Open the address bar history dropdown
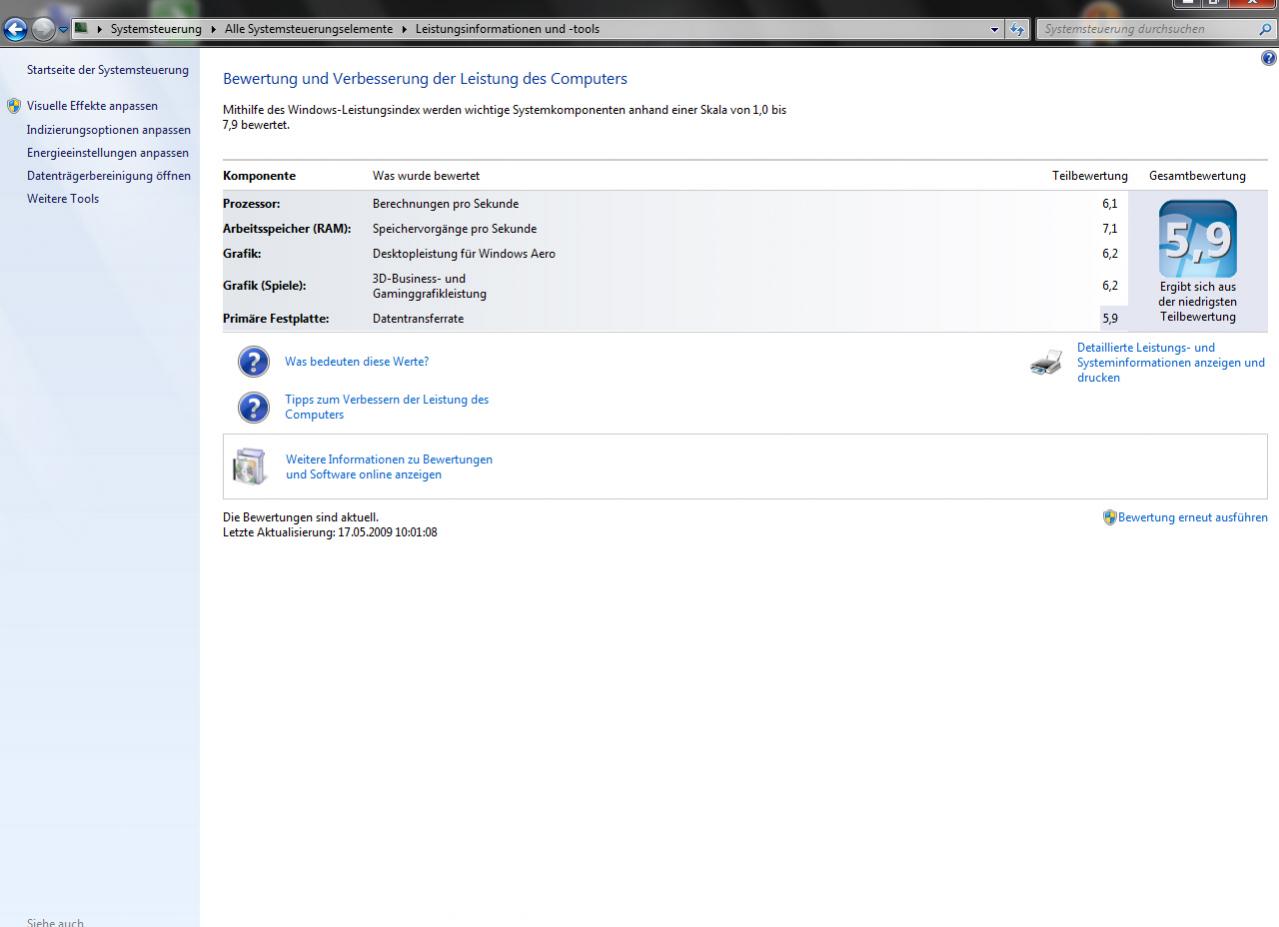Viewport: 1279px width, 927px height. click(994, 29)
